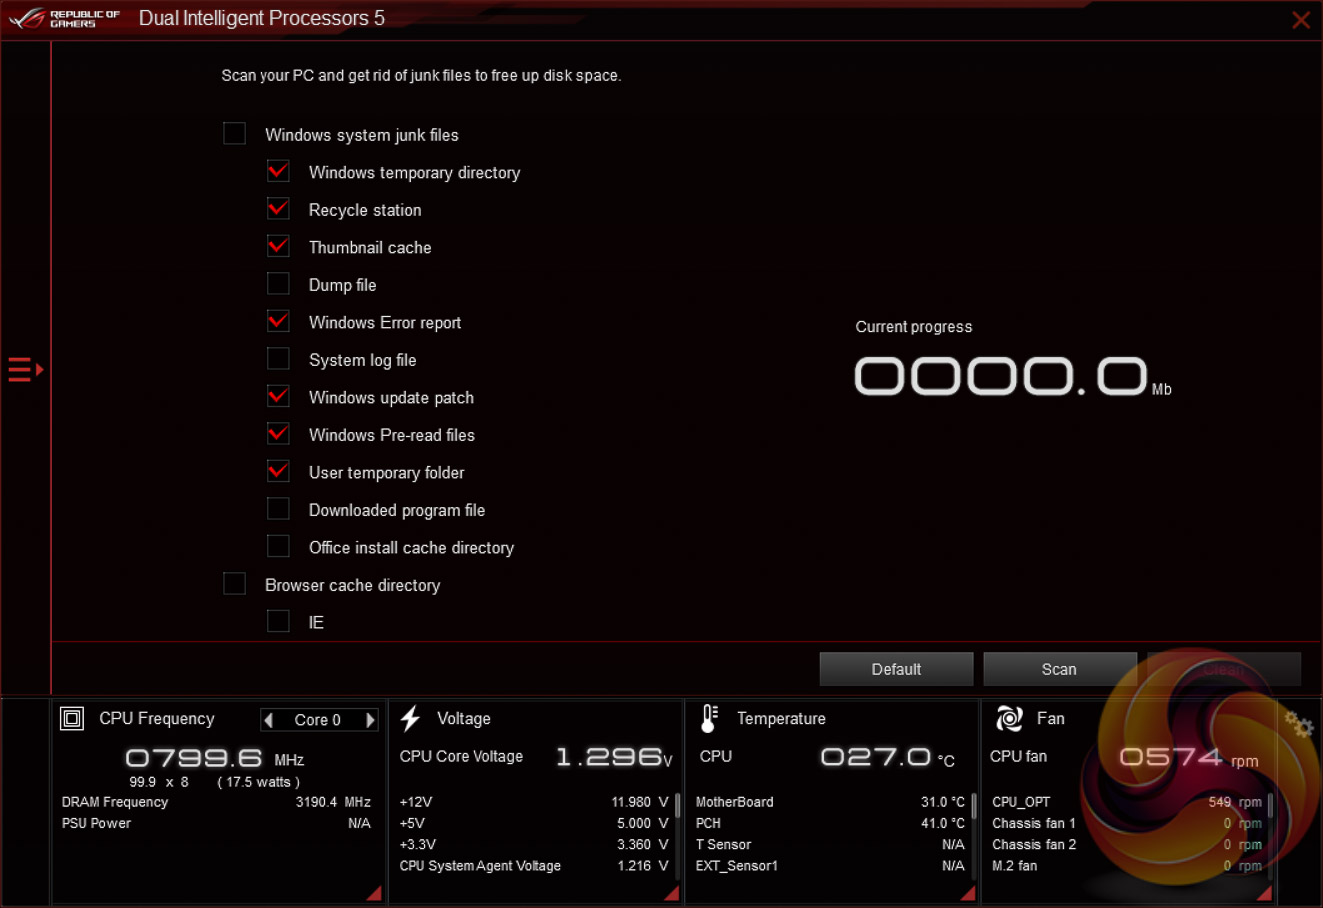Click the 1.296 V voltage readout

614,757
